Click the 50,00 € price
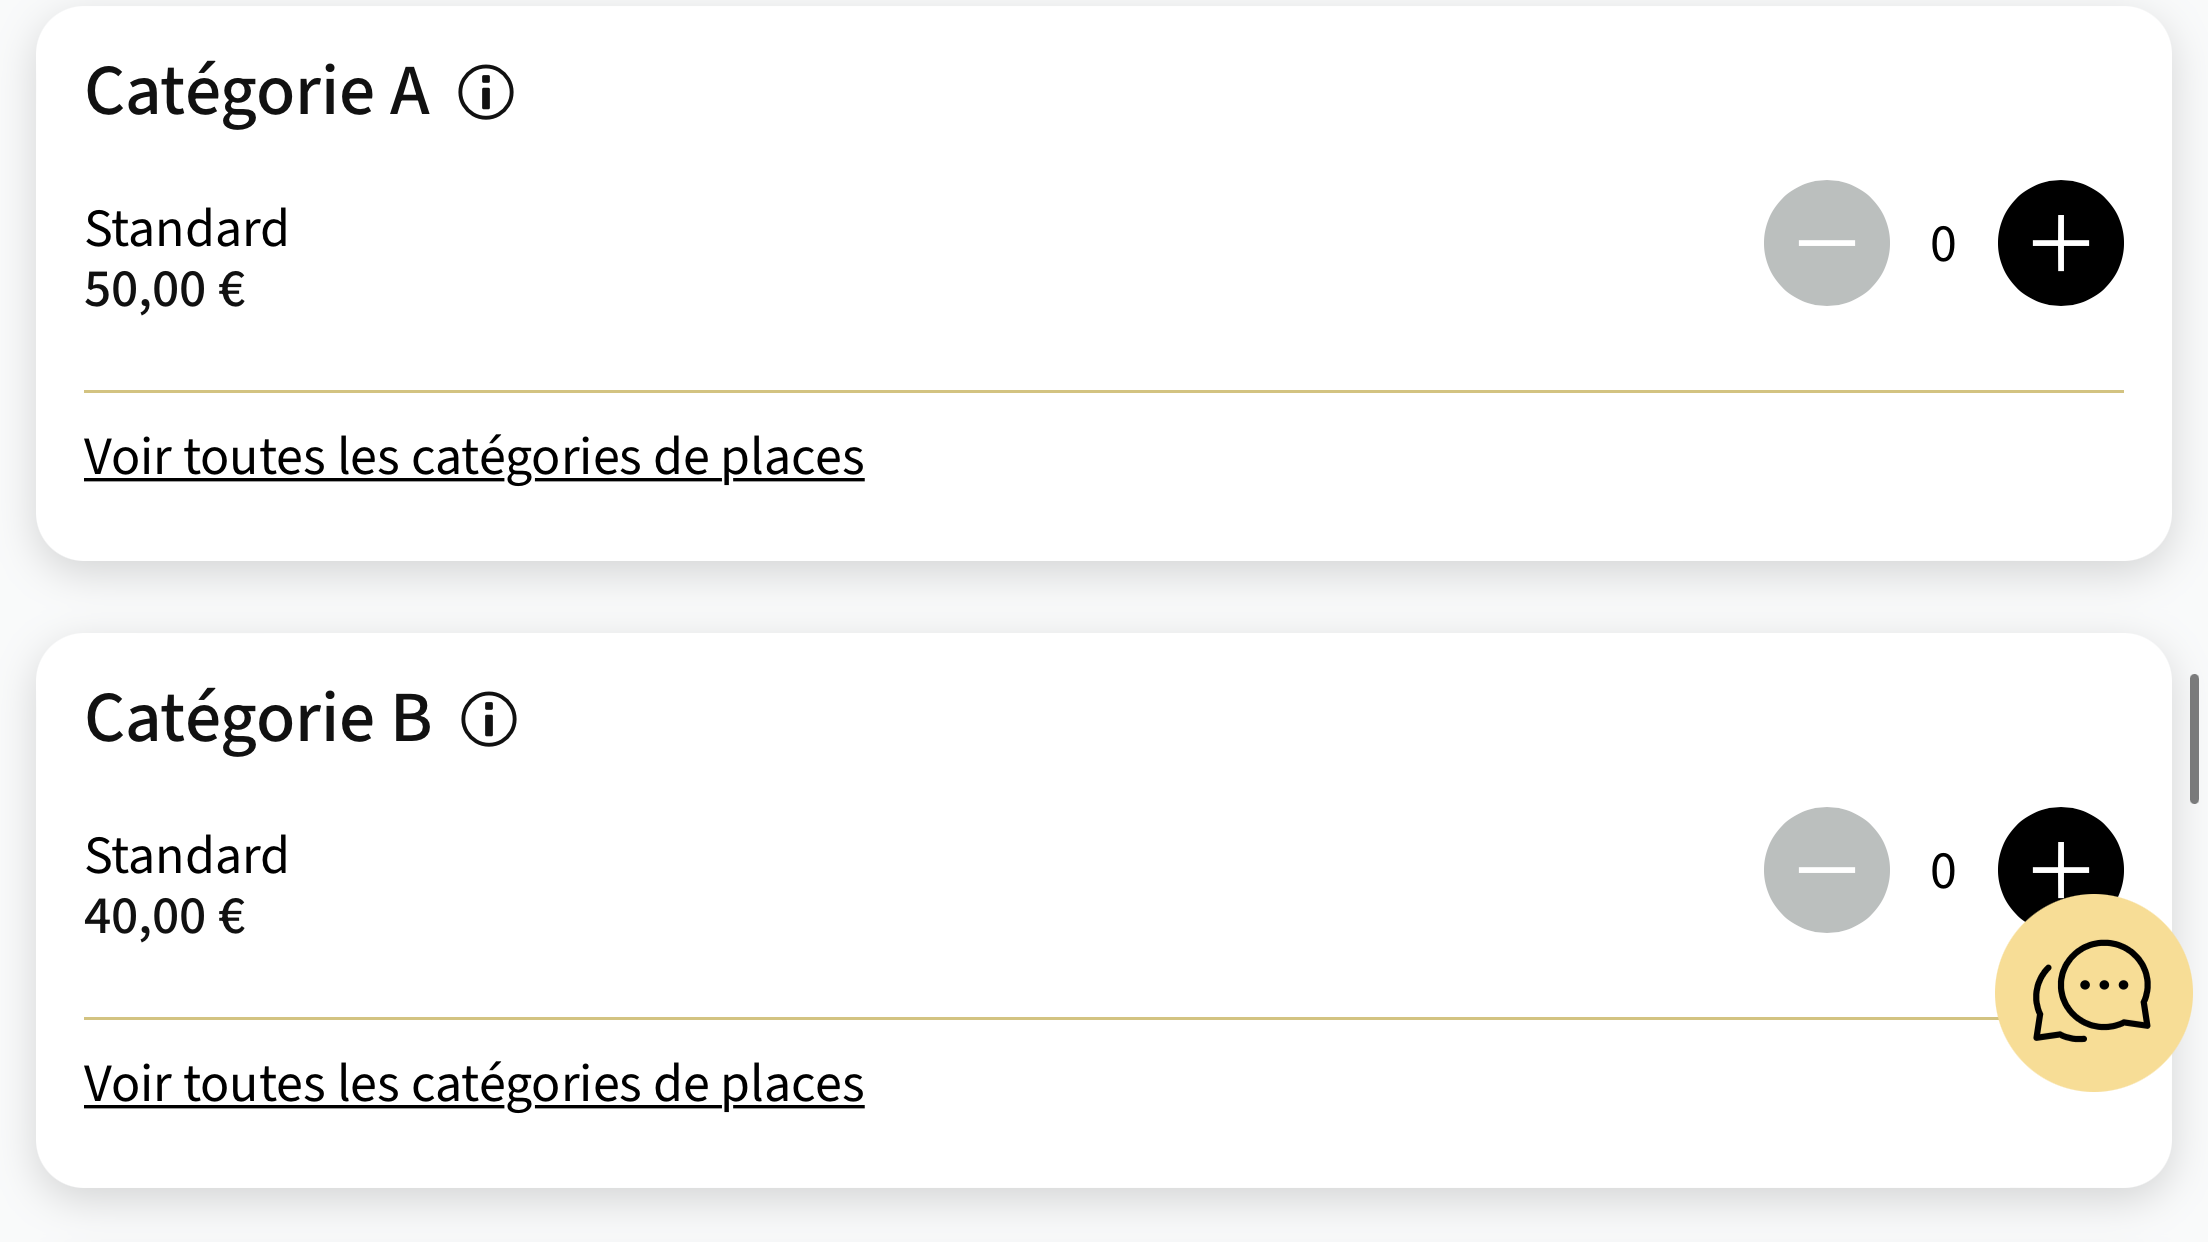 pos(165,290)
